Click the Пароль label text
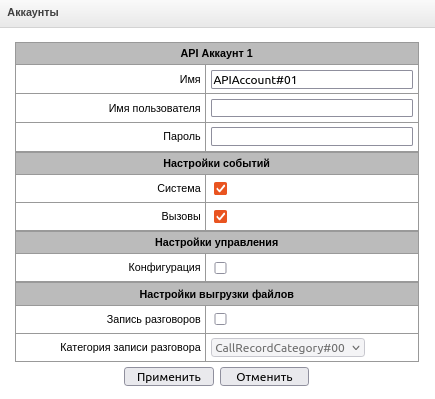Screen dimensions: 435x399 click(182, 136)
